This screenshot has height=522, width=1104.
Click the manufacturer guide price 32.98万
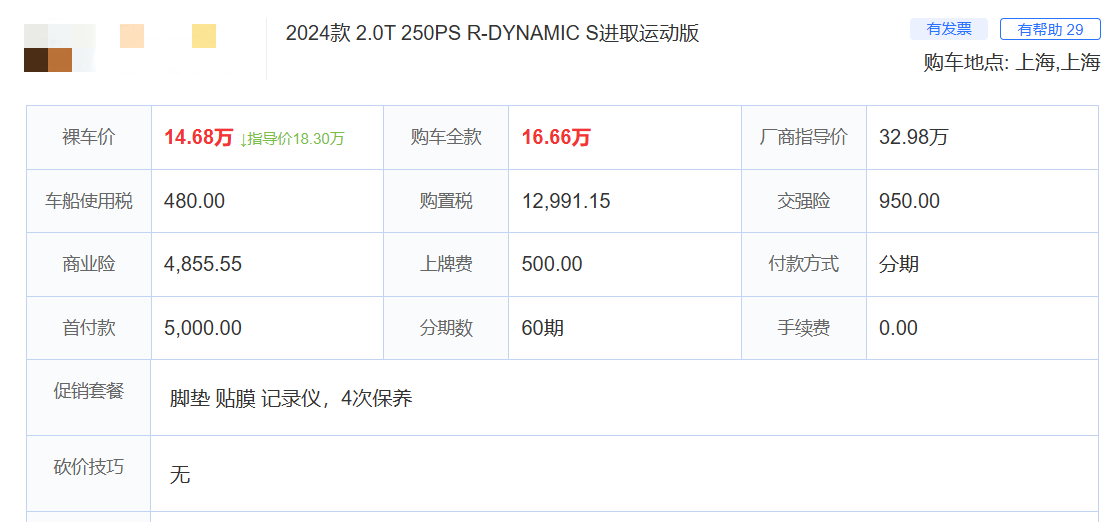point(913,137)
